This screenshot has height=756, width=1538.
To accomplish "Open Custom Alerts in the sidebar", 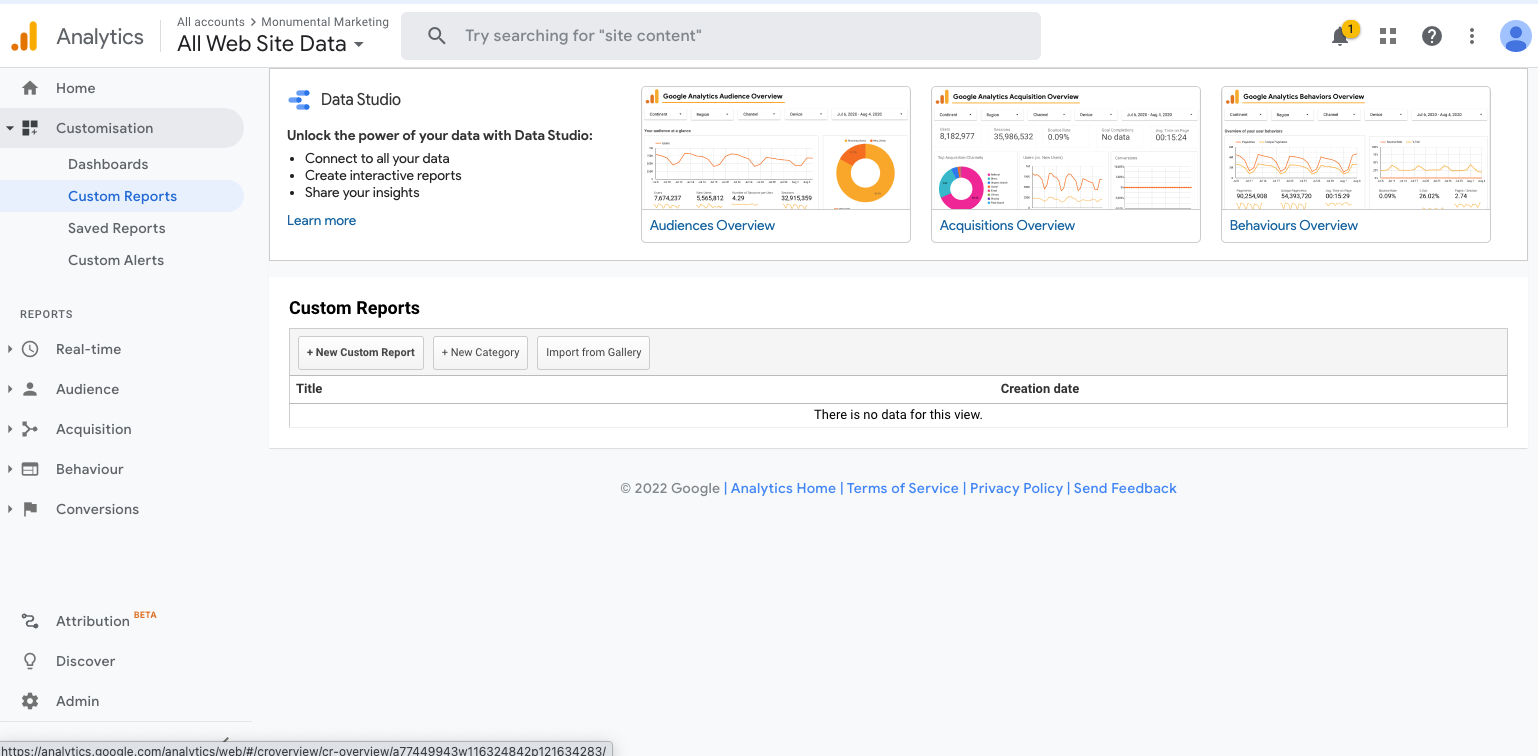I will click(116, 260).
